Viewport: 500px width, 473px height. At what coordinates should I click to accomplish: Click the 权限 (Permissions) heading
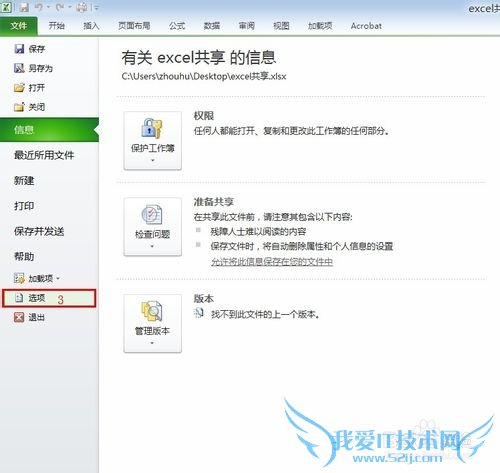point(204,116)
